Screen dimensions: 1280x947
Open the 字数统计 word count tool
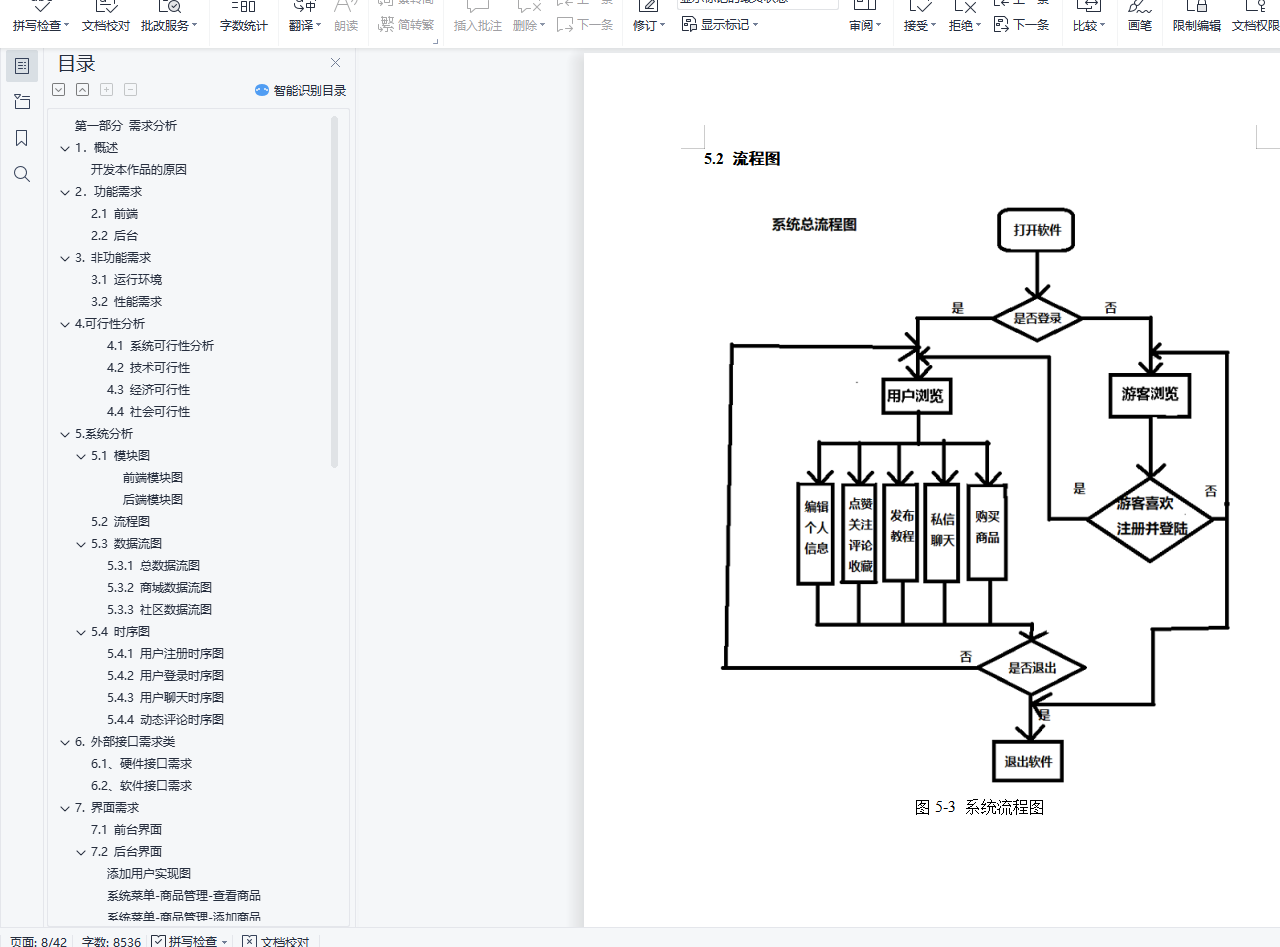tap(243, 17)
